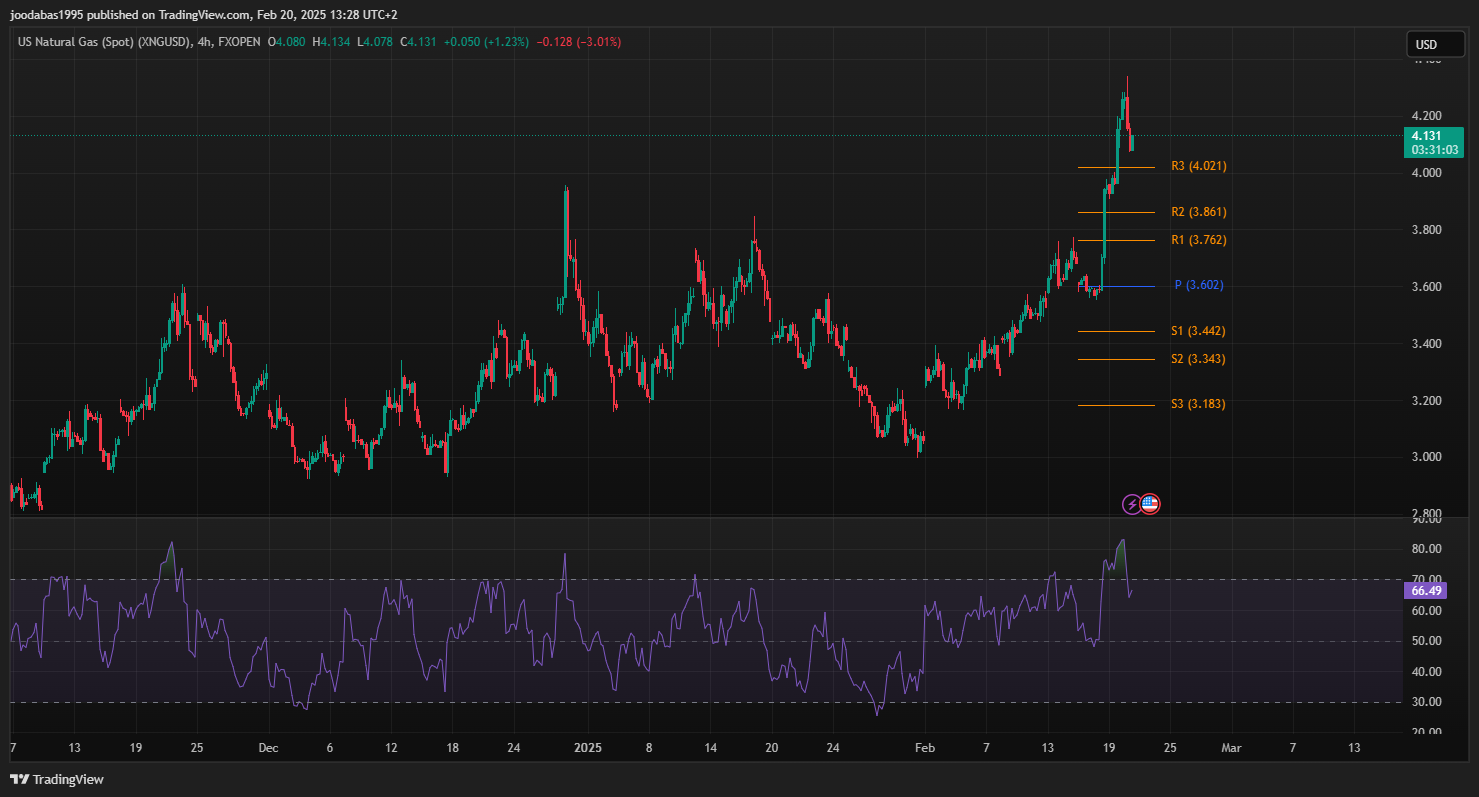The width and height of the screenshot is (1479, 797).
Task: Click the blue P (3.602) pivot label
Action: coord(1198,285)
